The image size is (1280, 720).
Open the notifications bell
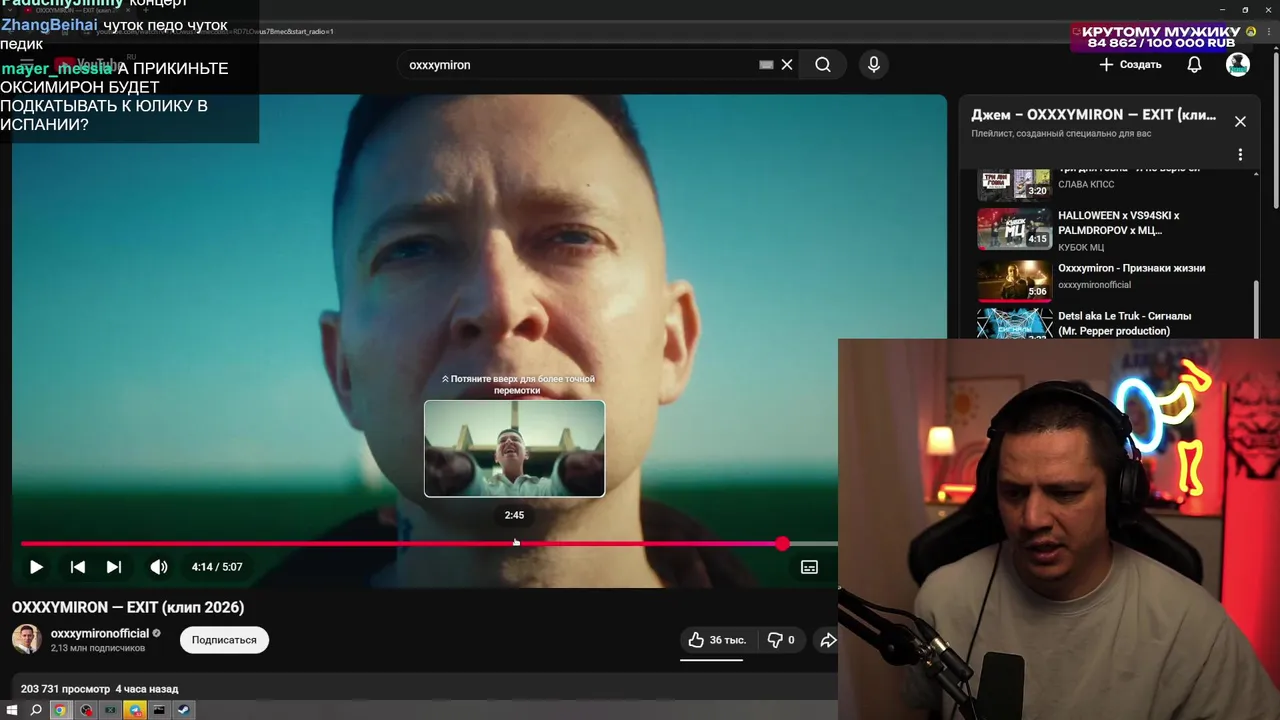click(1194, 65)
